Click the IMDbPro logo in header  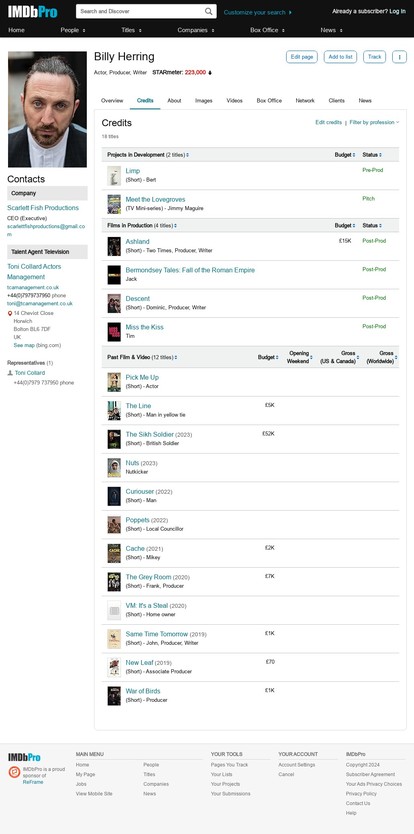point(32,11)
